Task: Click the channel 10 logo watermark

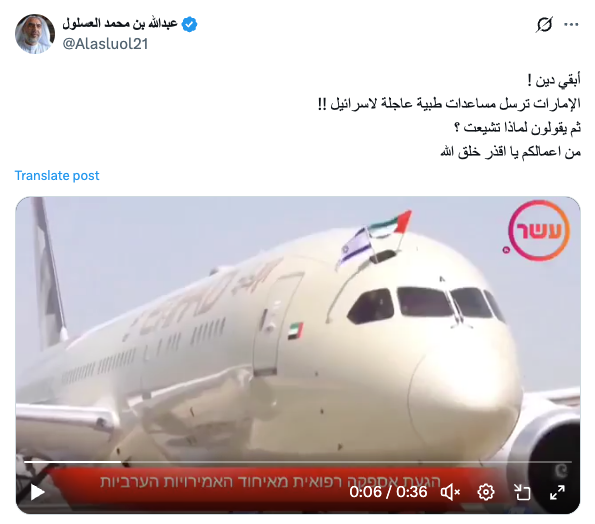Action: (x=538, y=231)
